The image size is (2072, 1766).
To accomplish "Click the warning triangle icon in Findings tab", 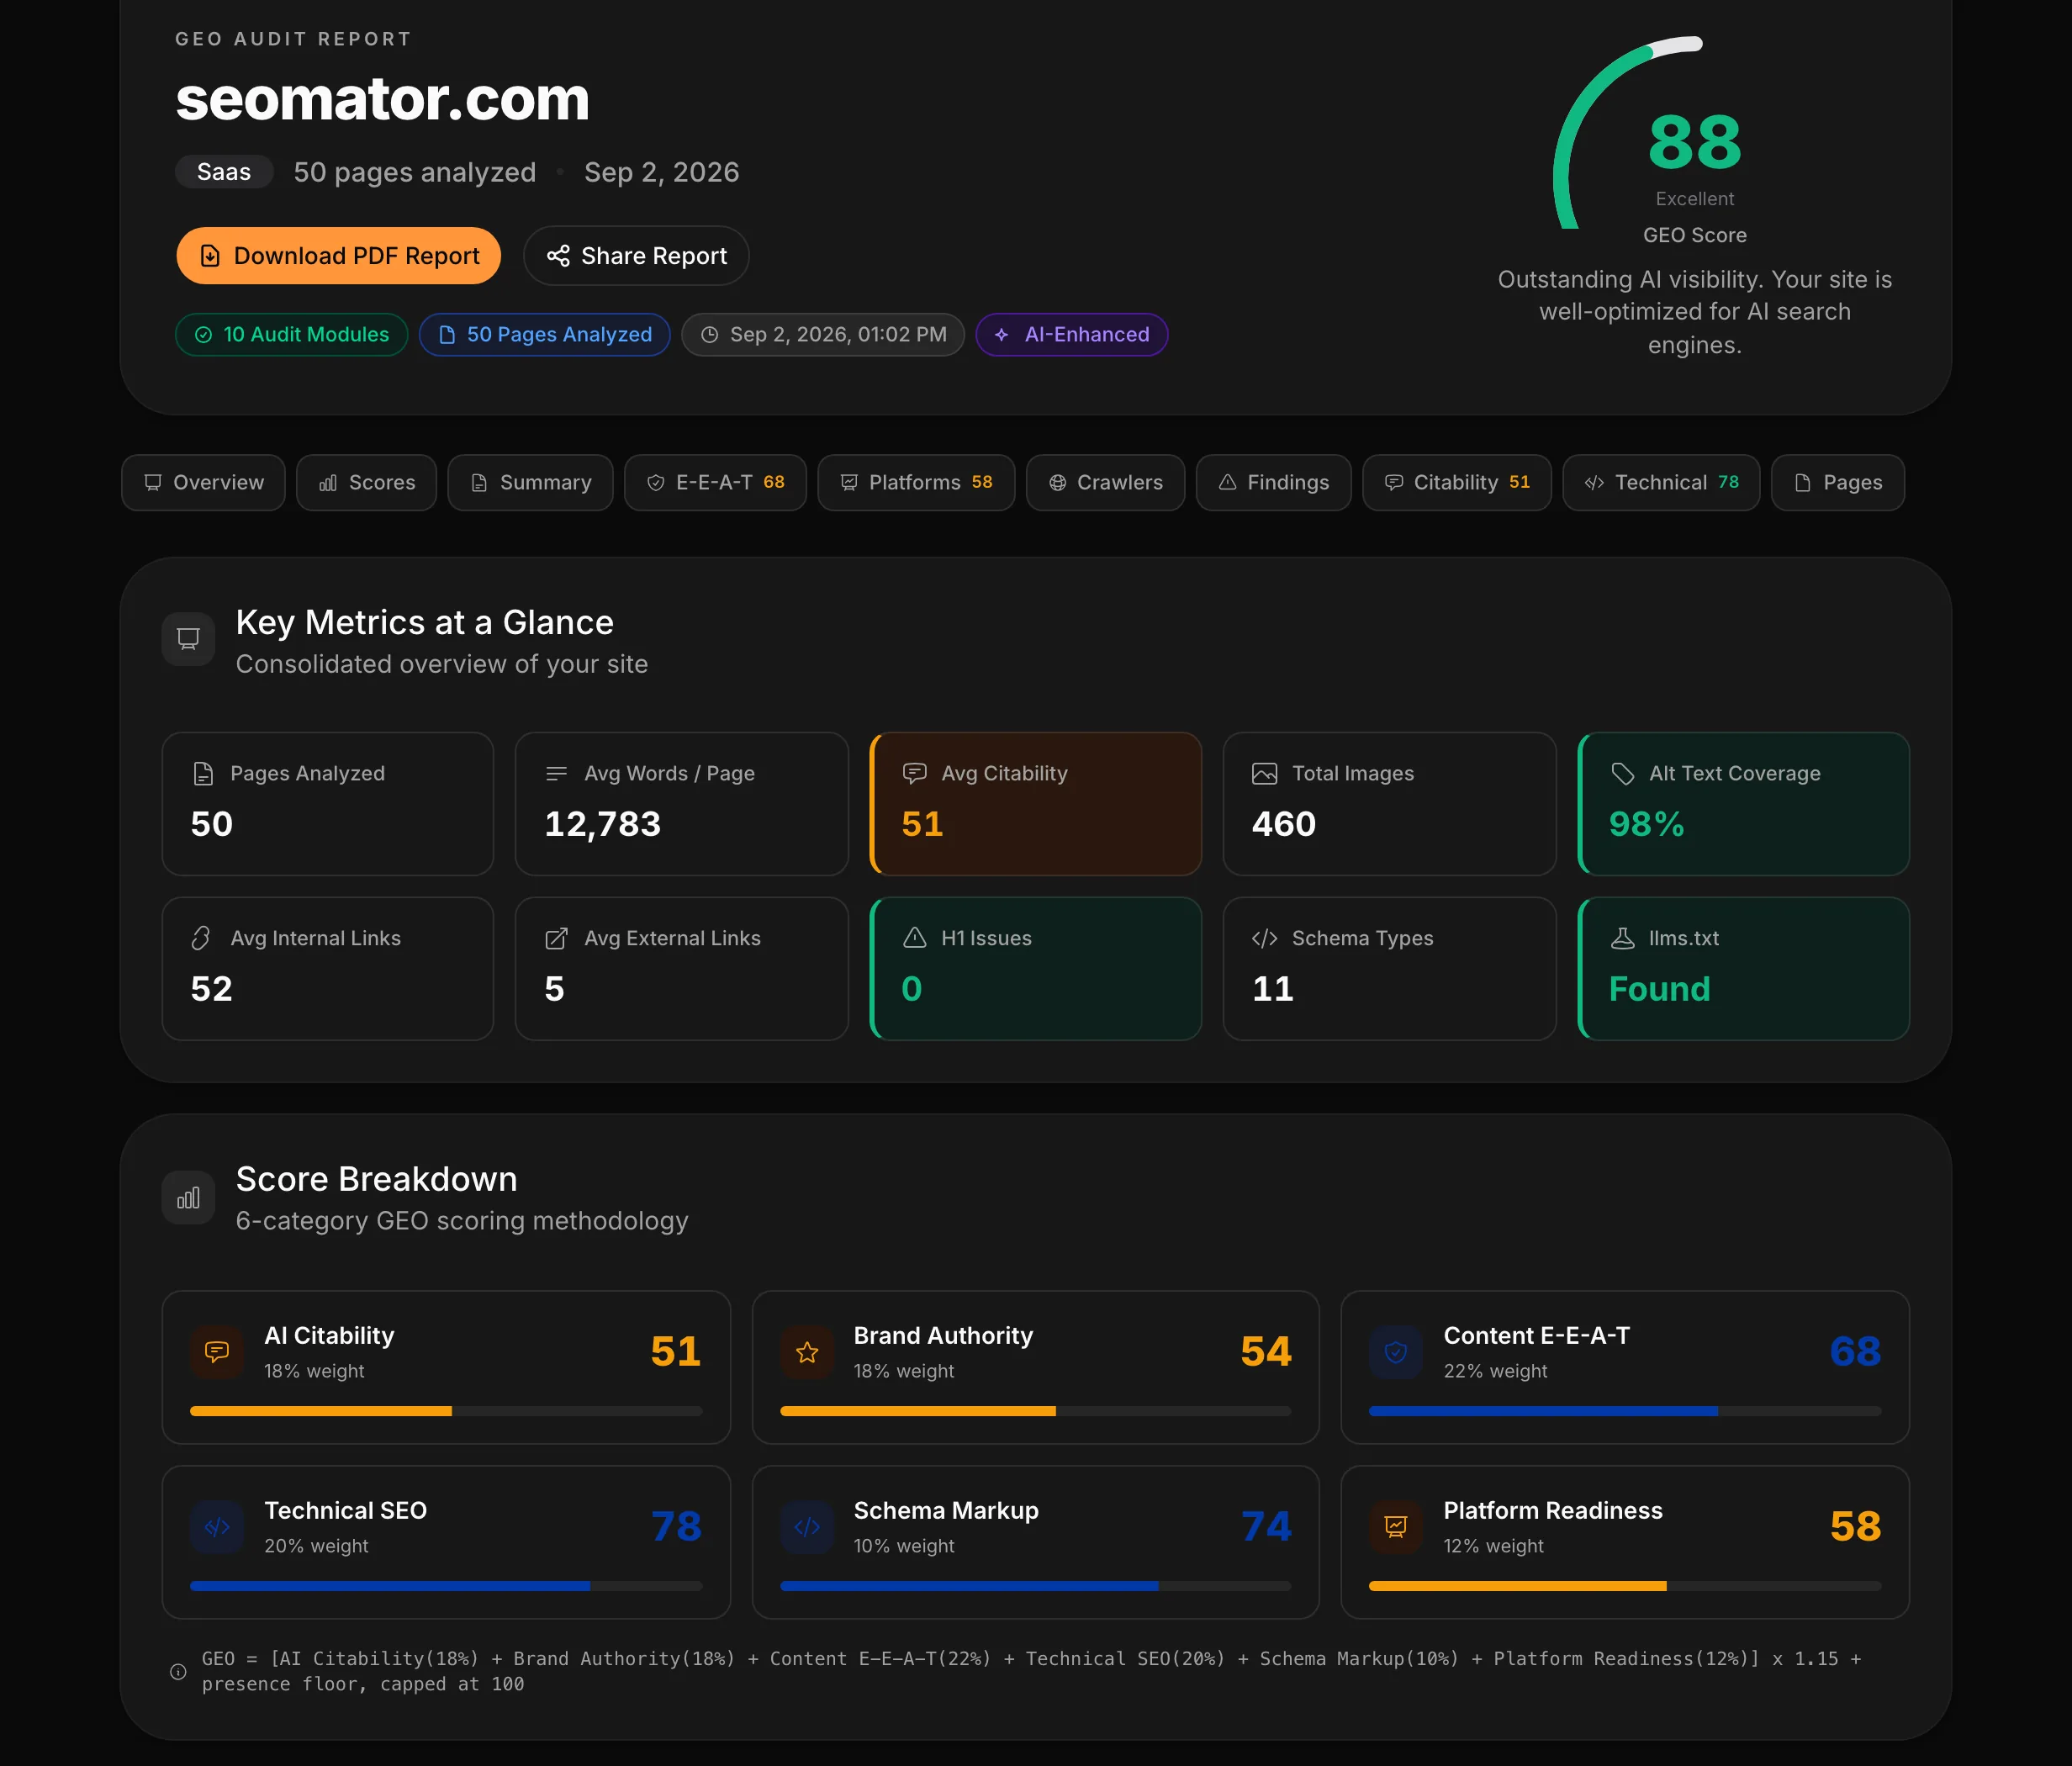I will click(1227, 483).
